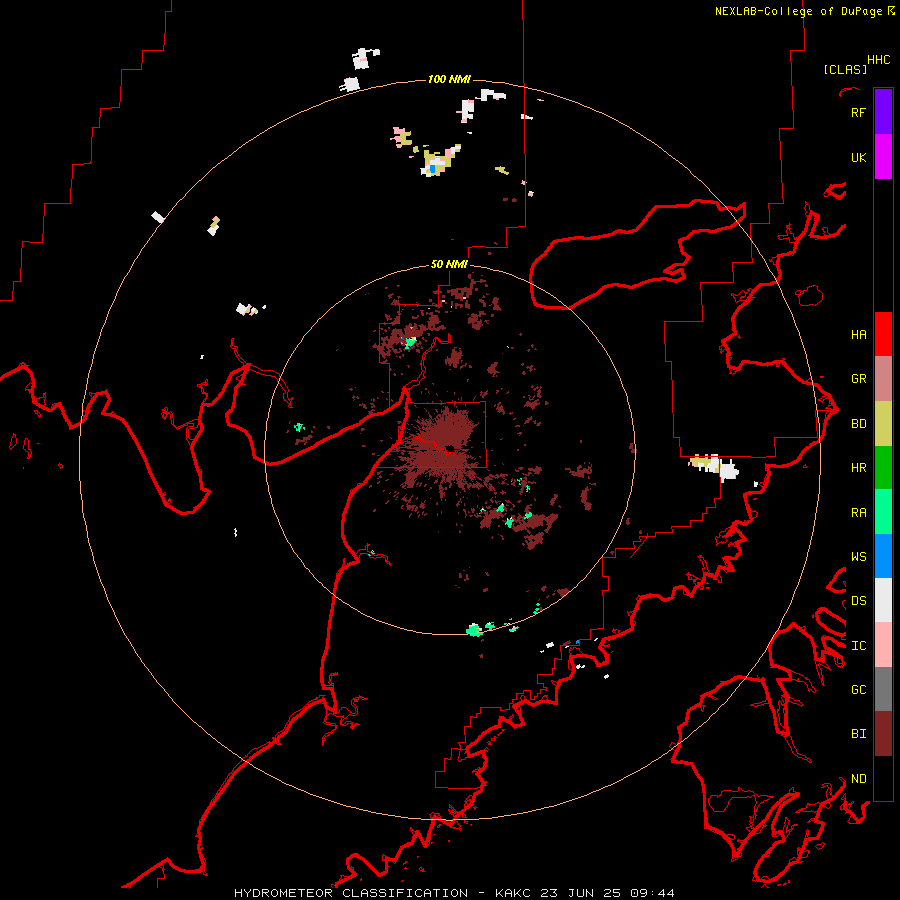The image size is (900, 900).
Task: Click the [CLAS] units label
Action: pyautogui.click(x=845, y=69)
